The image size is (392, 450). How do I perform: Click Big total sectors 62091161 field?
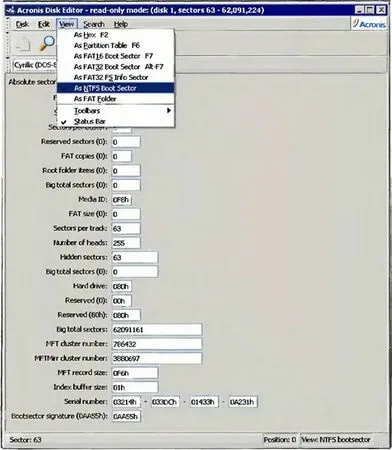tap(157, 330)
